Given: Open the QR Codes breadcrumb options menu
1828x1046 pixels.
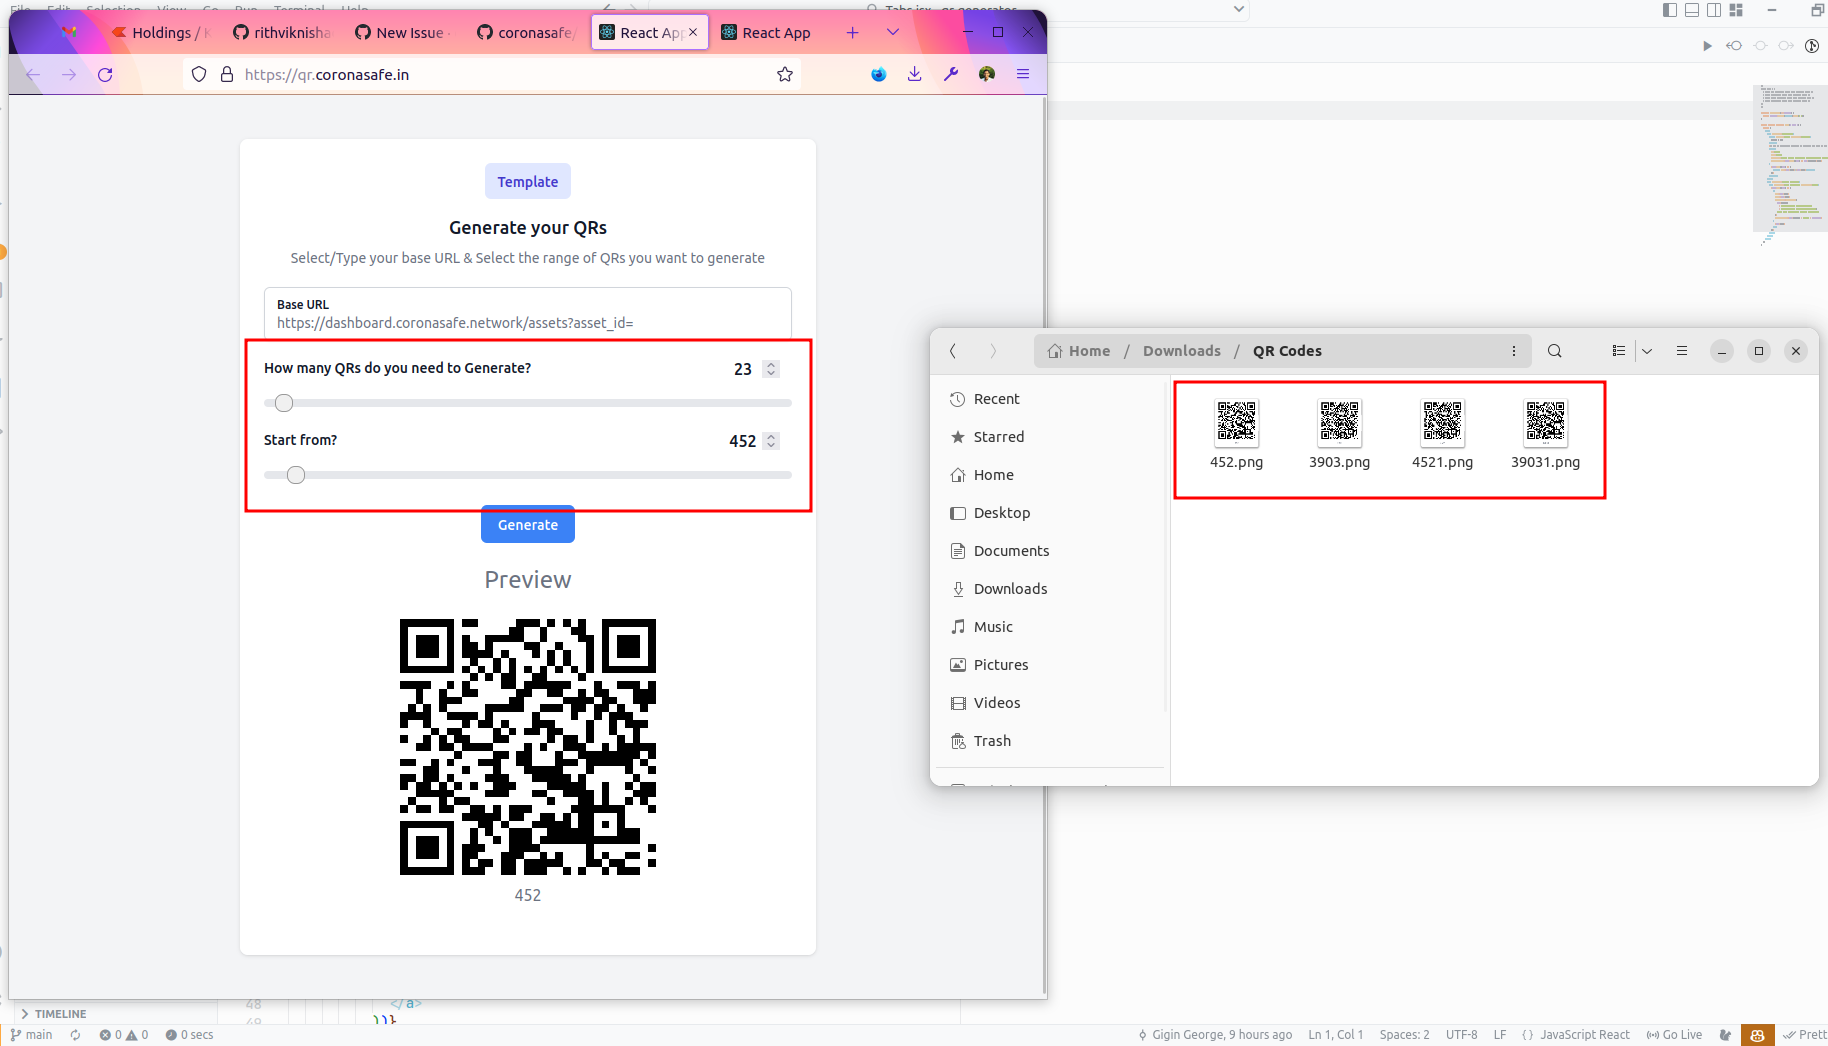Looking at the screenshot, I should (x=1513, y=351).
